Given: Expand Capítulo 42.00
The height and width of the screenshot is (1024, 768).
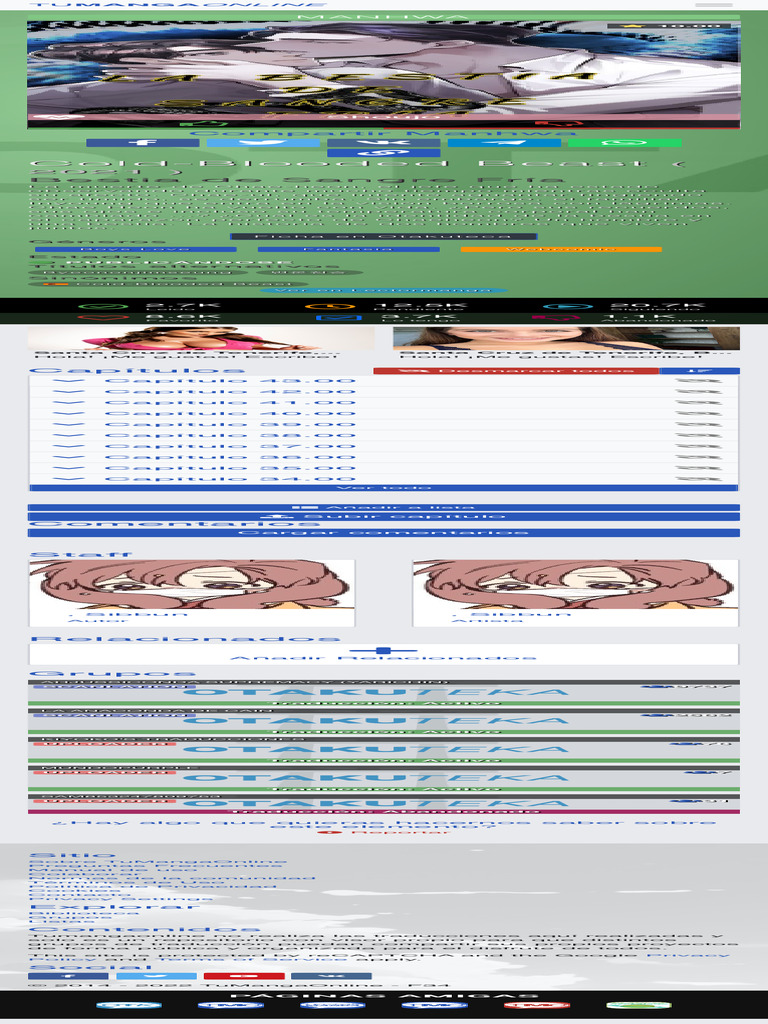Looking at the screenshot, I should coord(230,392).
